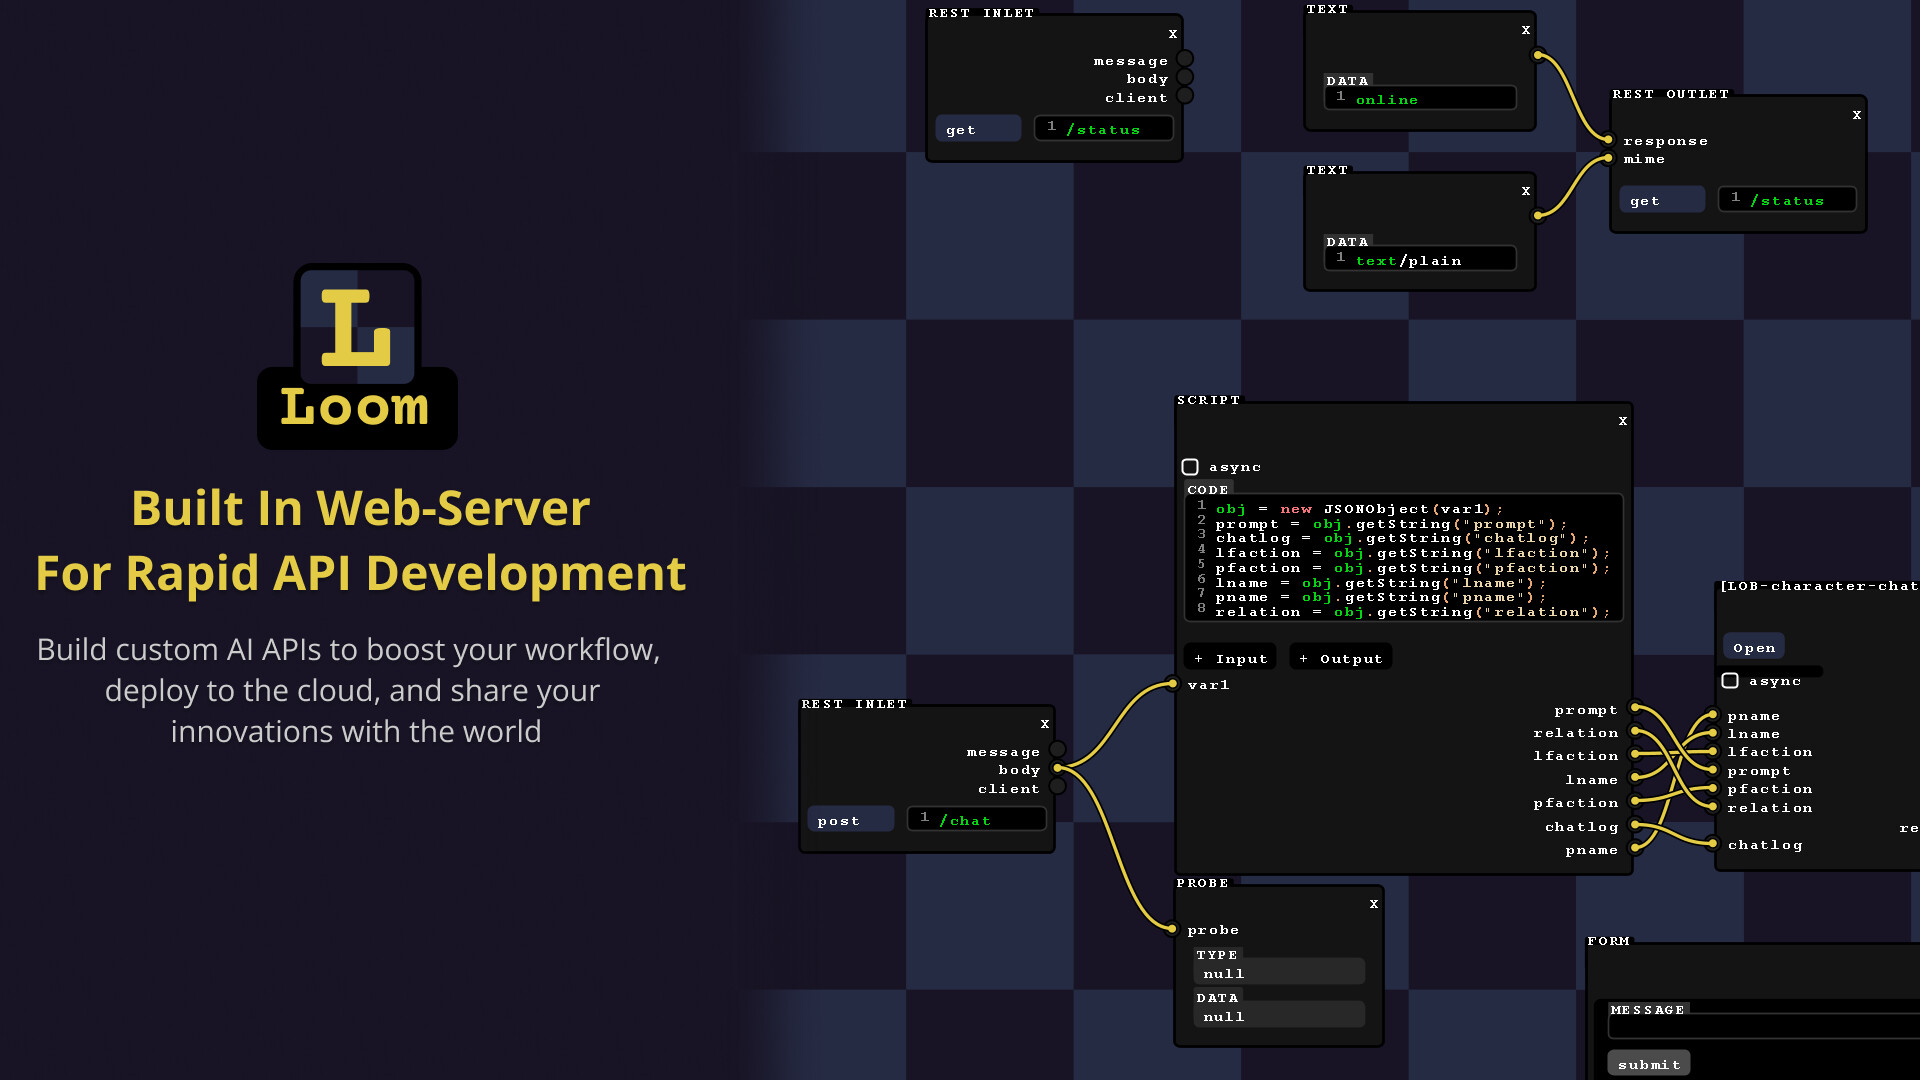Click the text/plain data field
The image size is (1920, 1080).
[x=1420, y=260]
